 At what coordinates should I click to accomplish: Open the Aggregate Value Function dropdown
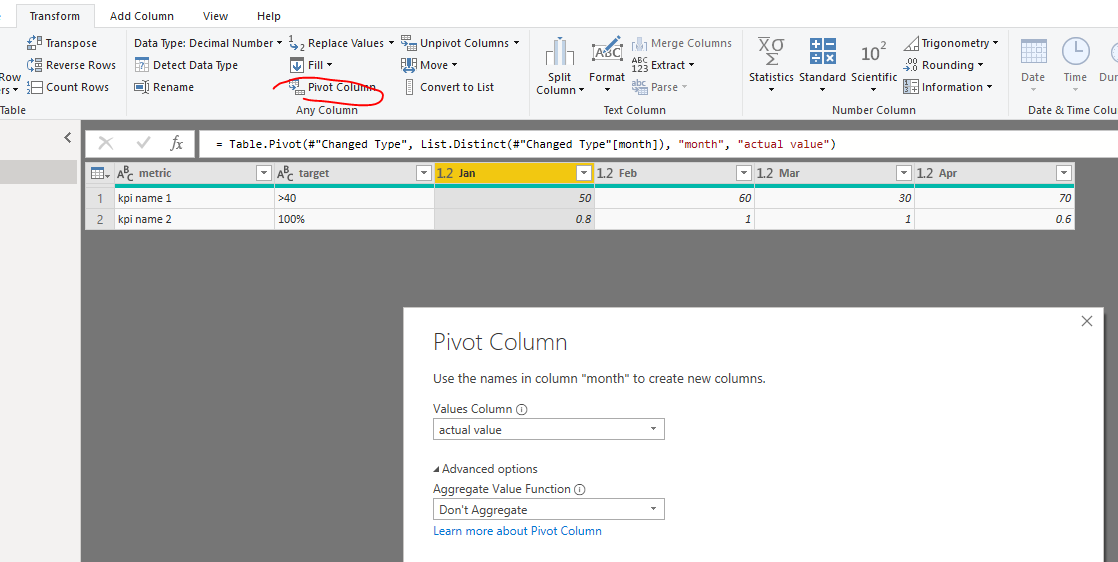click(548, 509)
